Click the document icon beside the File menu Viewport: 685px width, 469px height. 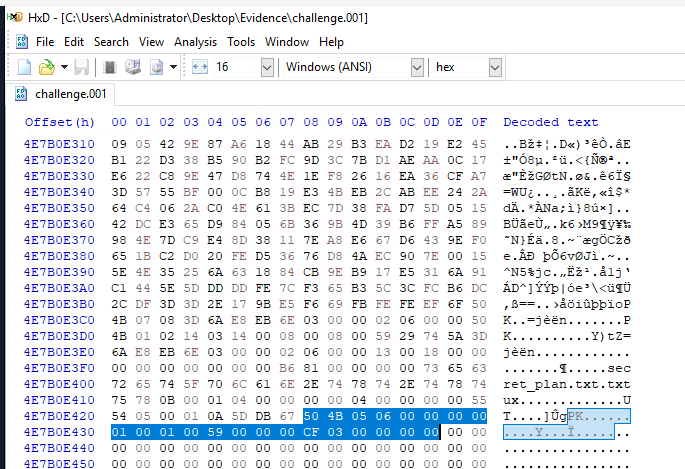click(21, 42)
